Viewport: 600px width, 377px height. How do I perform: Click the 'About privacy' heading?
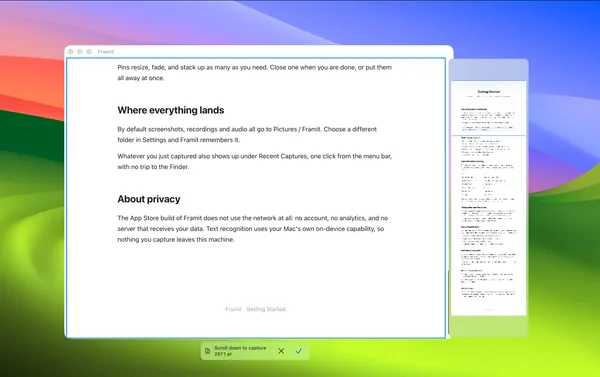click(x=149, y=199)
